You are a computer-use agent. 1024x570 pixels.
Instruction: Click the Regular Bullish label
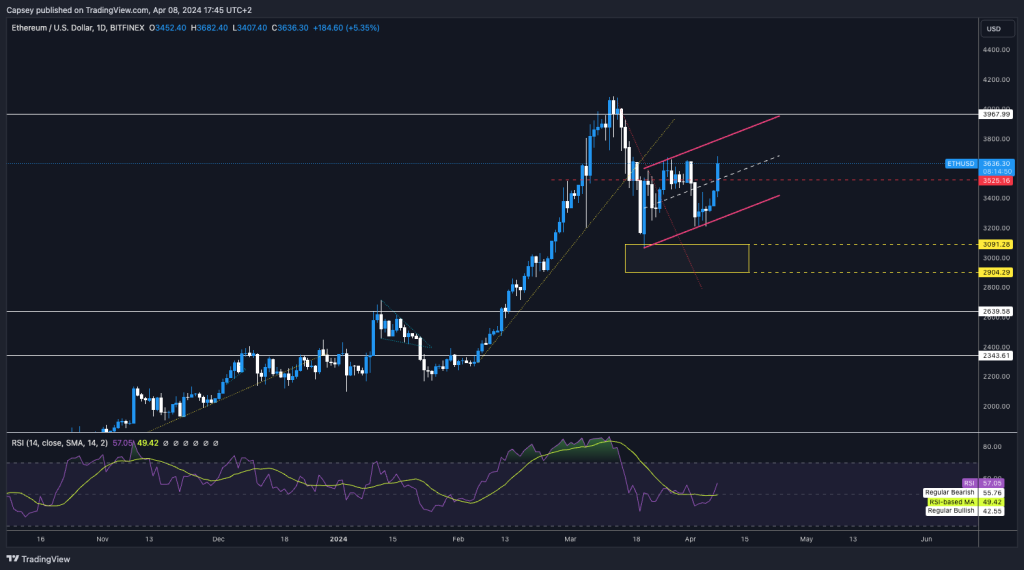(951, 511)
